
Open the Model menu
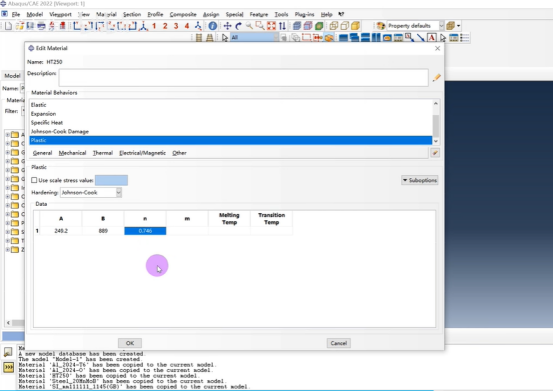[35, 14]
